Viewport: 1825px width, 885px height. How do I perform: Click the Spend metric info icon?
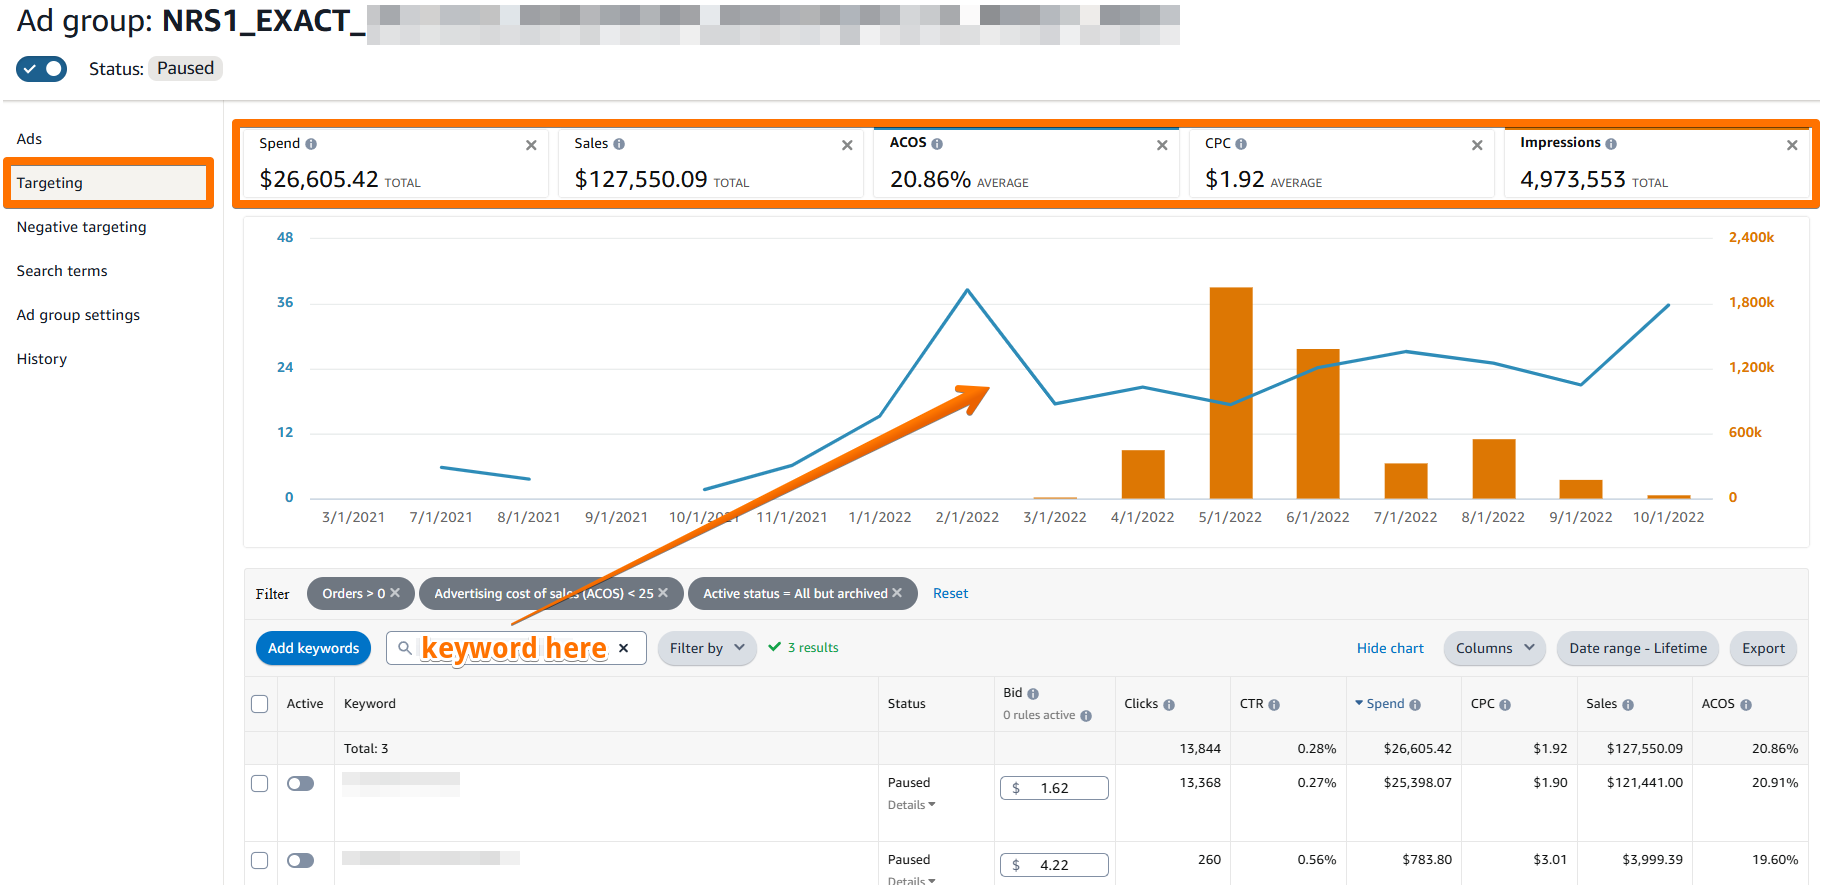pos(311,144)
